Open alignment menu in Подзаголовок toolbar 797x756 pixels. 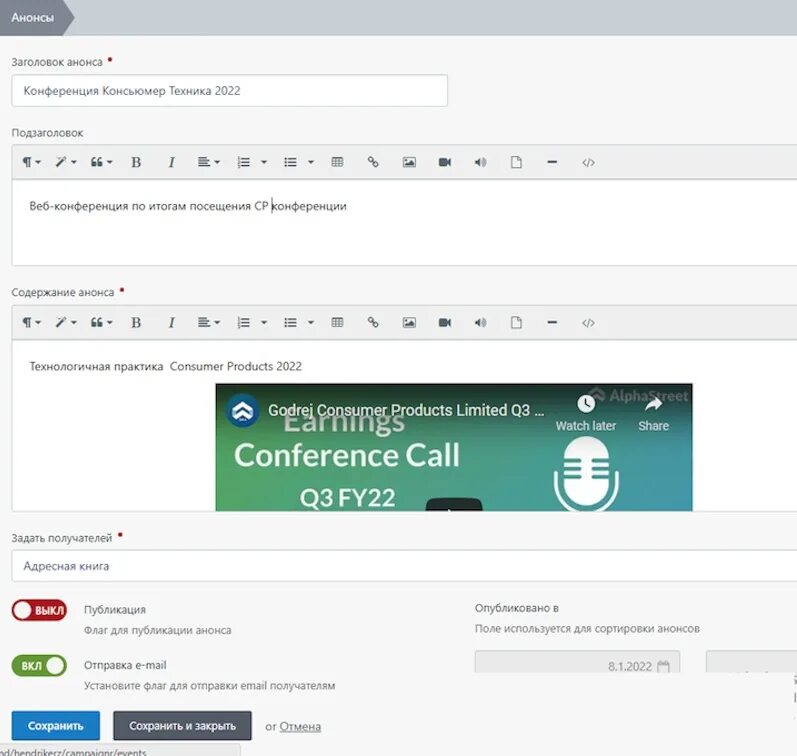coord(208,162)
